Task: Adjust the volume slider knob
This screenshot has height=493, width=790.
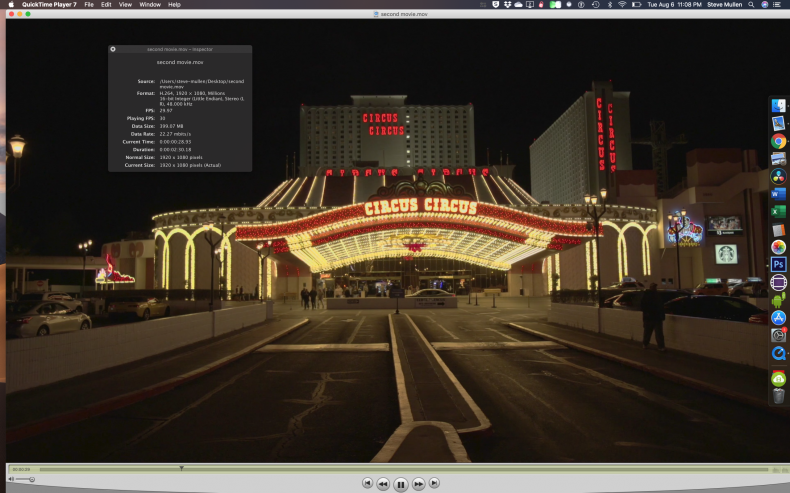Action: pyautogui.click(x=32, y=479)
